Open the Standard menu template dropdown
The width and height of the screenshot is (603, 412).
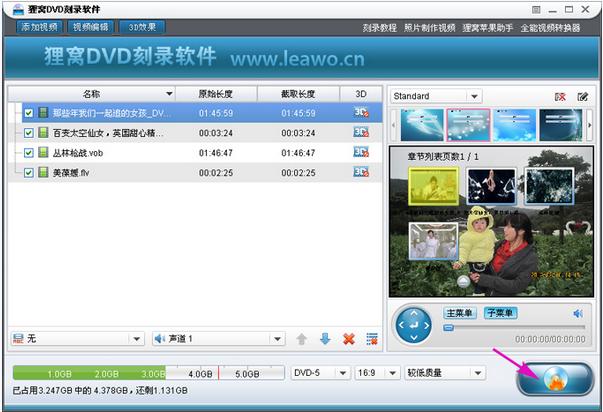[x=435, y=96]
